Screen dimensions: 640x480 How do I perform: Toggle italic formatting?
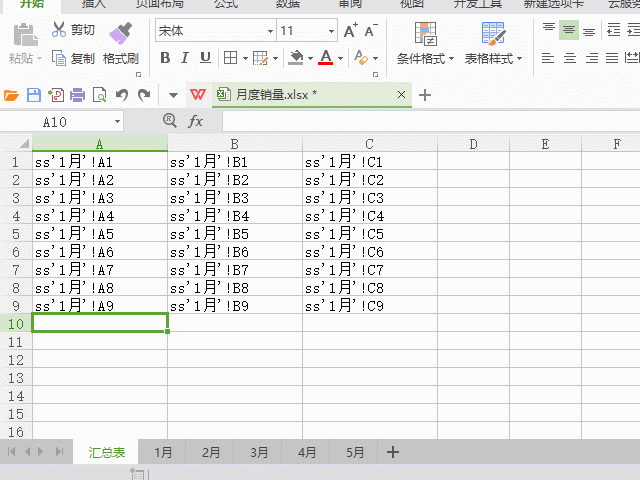coord(185,58)
